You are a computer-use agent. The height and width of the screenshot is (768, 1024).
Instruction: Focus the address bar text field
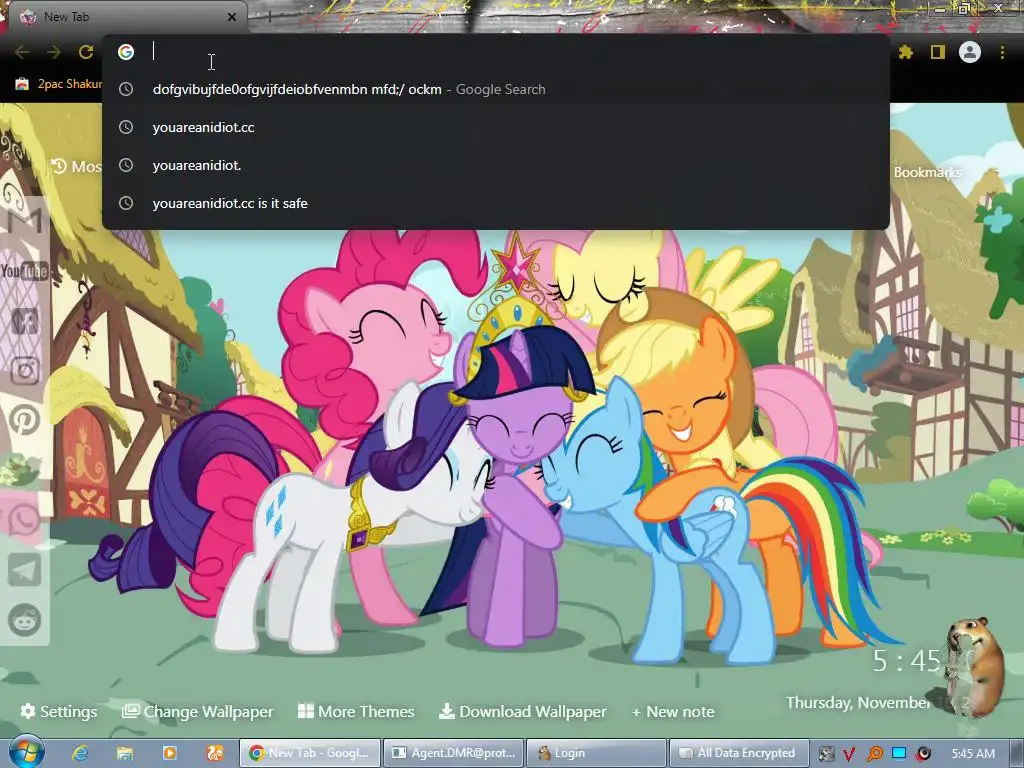[x=516, y=52]
